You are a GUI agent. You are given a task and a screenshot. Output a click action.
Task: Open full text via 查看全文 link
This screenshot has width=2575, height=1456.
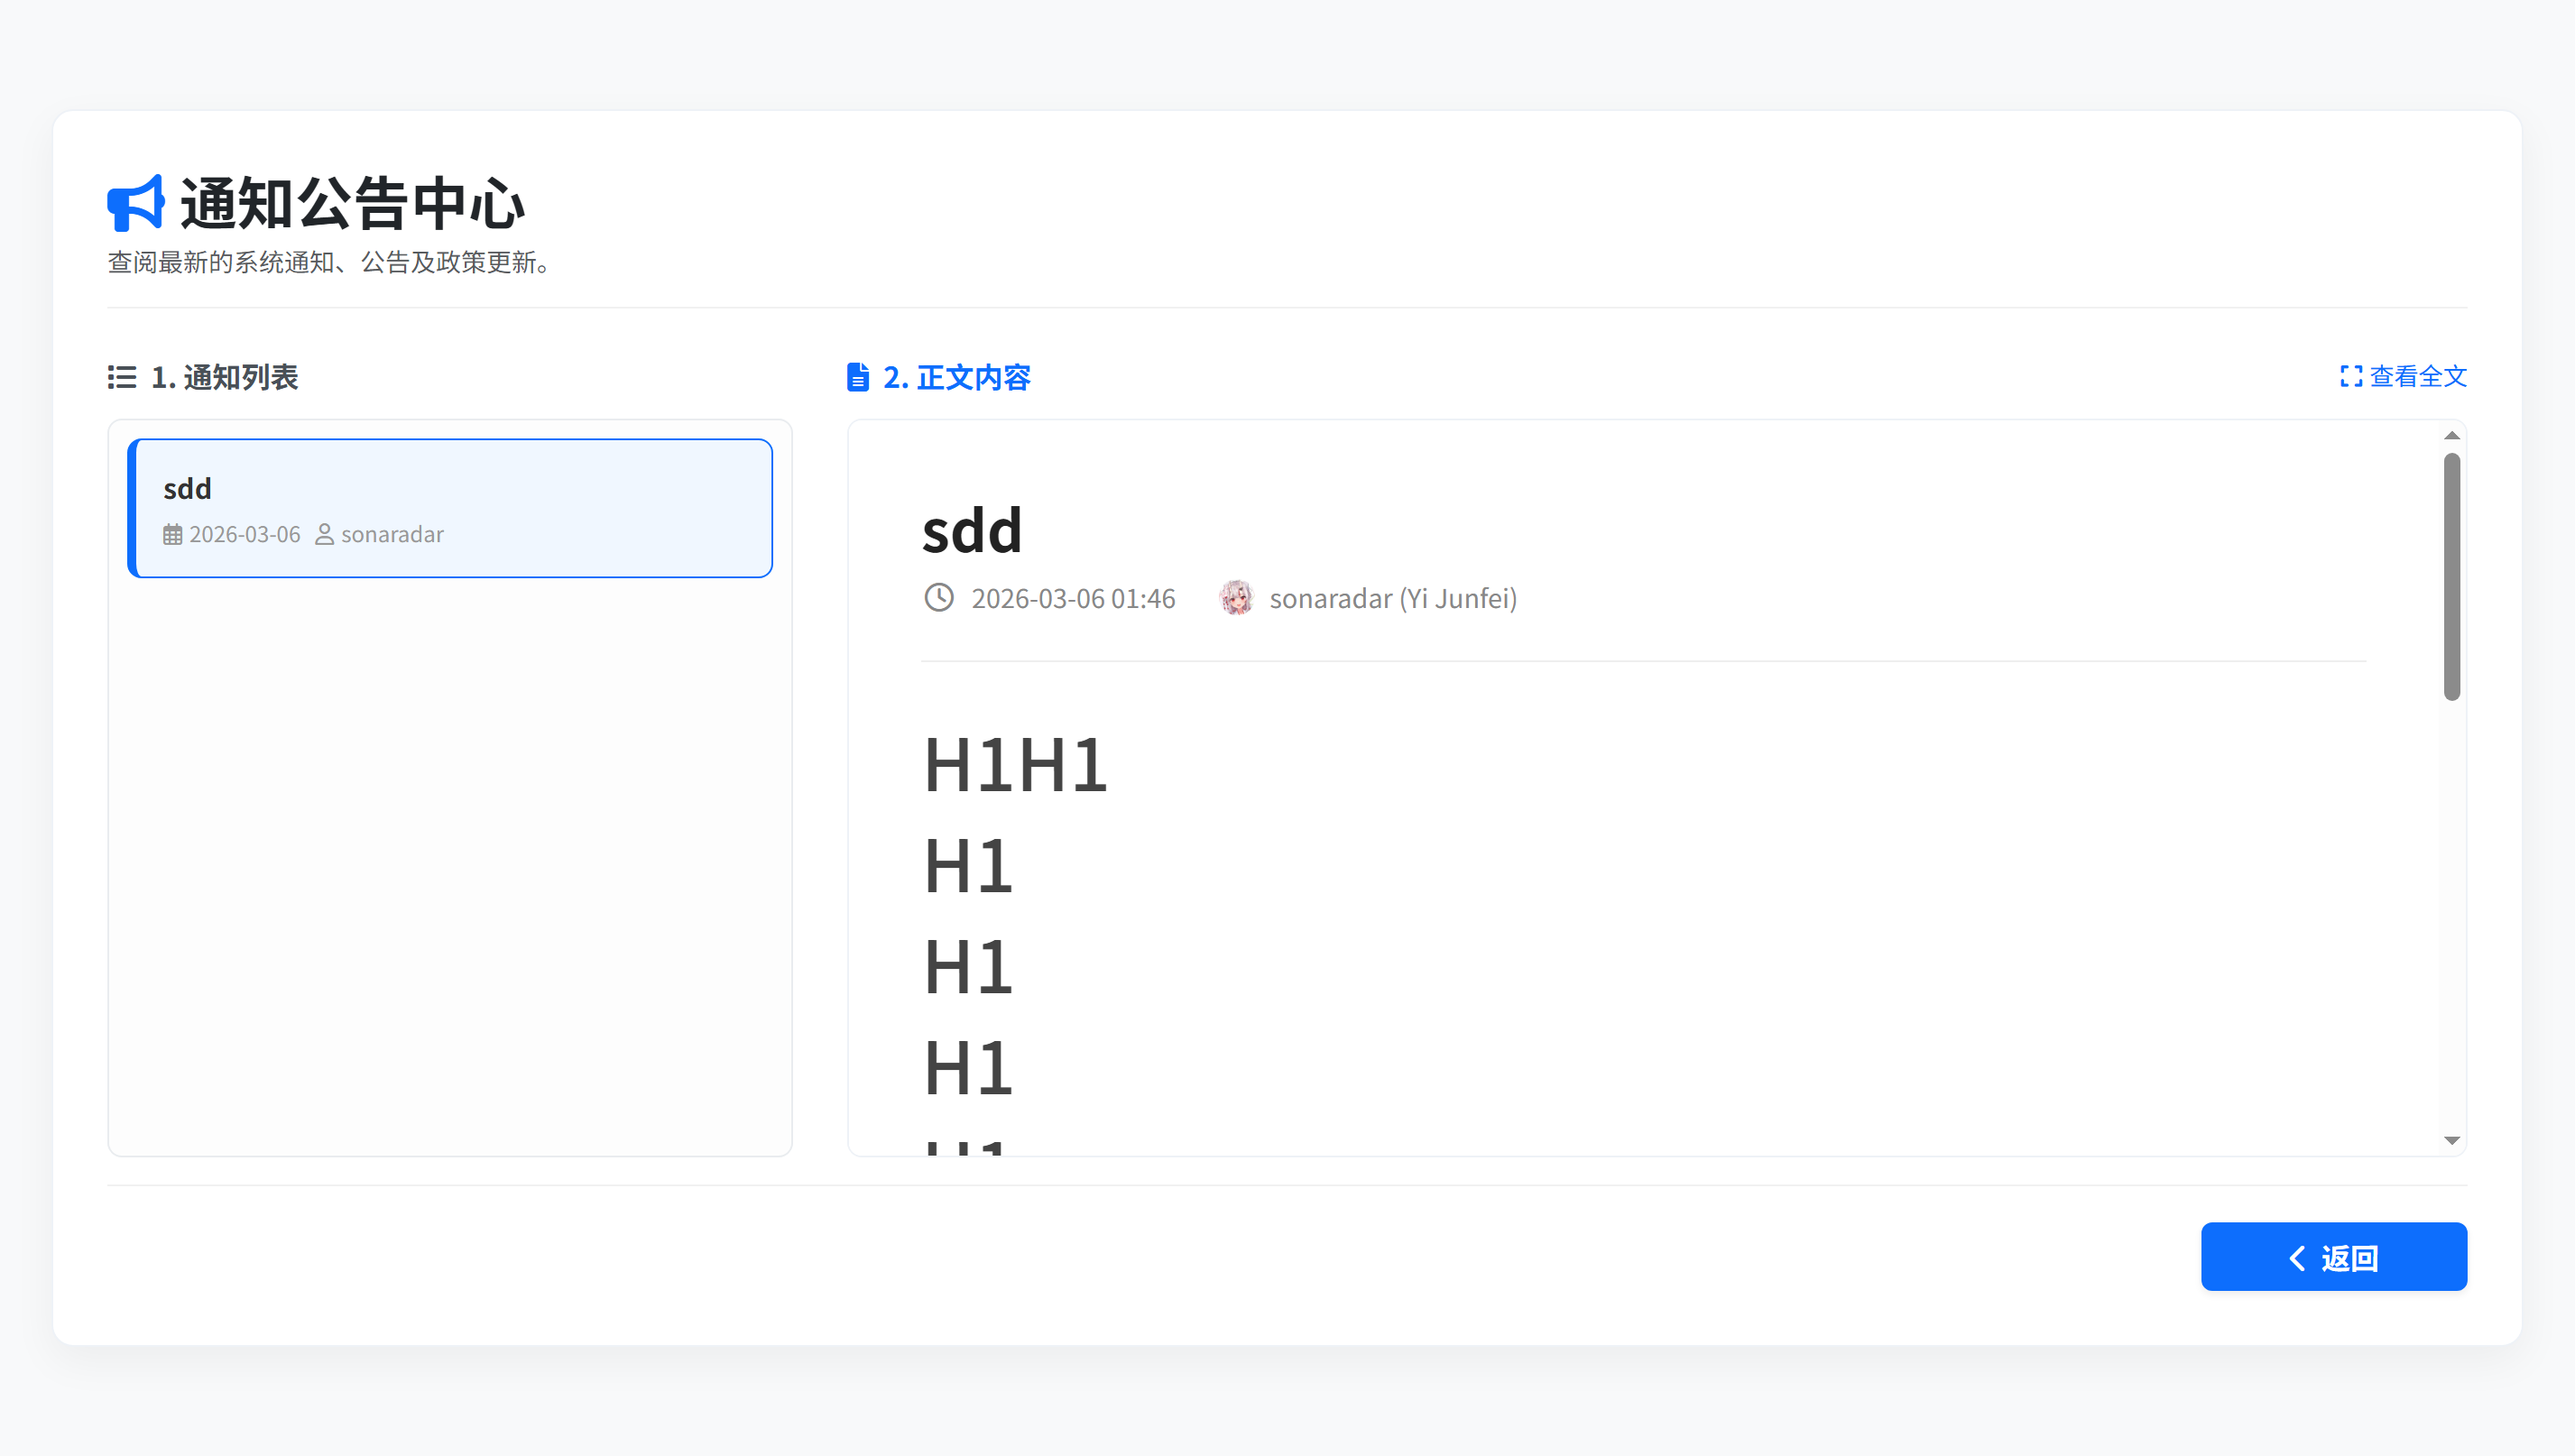tap(2417, 376)
